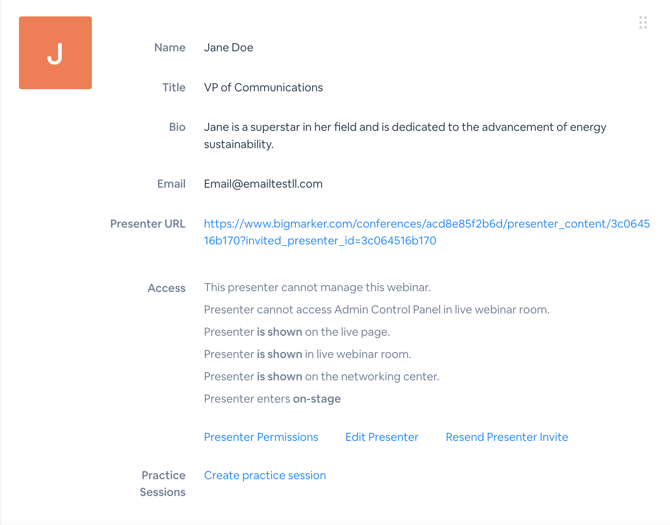Open the Presenter URL link

point(426,232)
